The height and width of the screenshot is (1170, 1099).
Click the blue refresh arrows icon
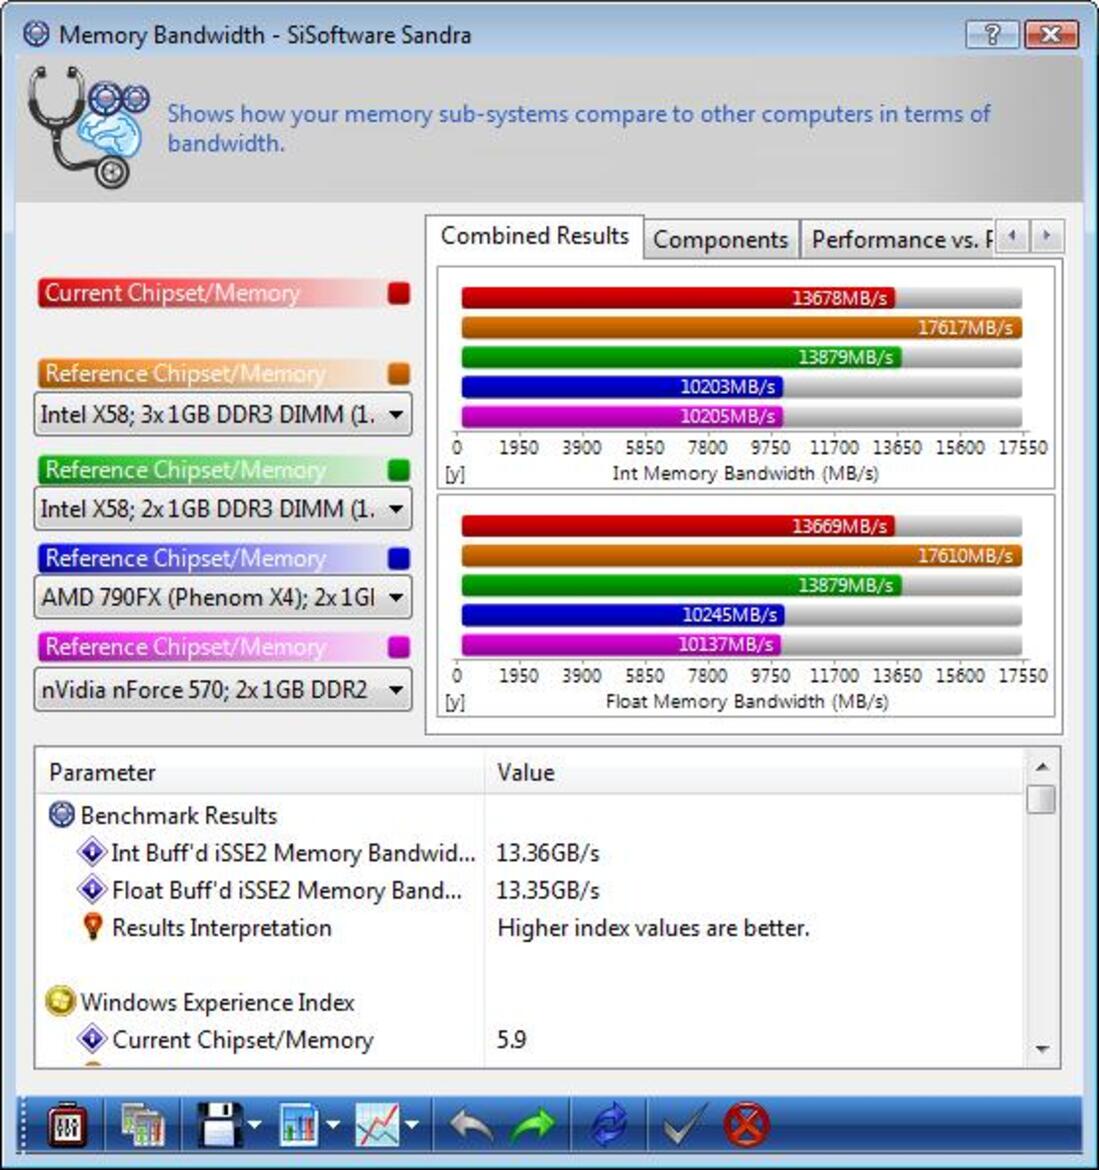[609, 1125]
